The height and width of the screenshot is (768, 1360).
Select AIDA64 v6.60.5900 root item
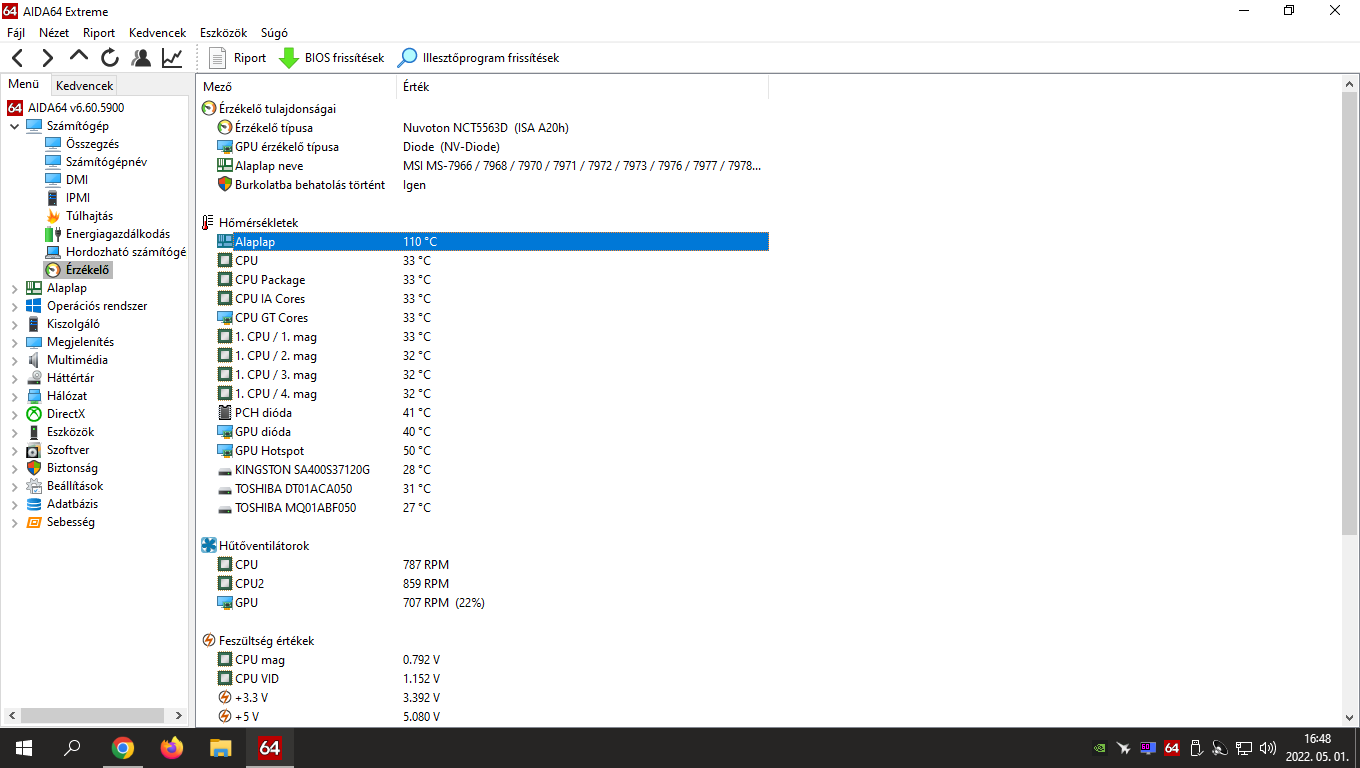pyautogui.click(x=66, y=107)
